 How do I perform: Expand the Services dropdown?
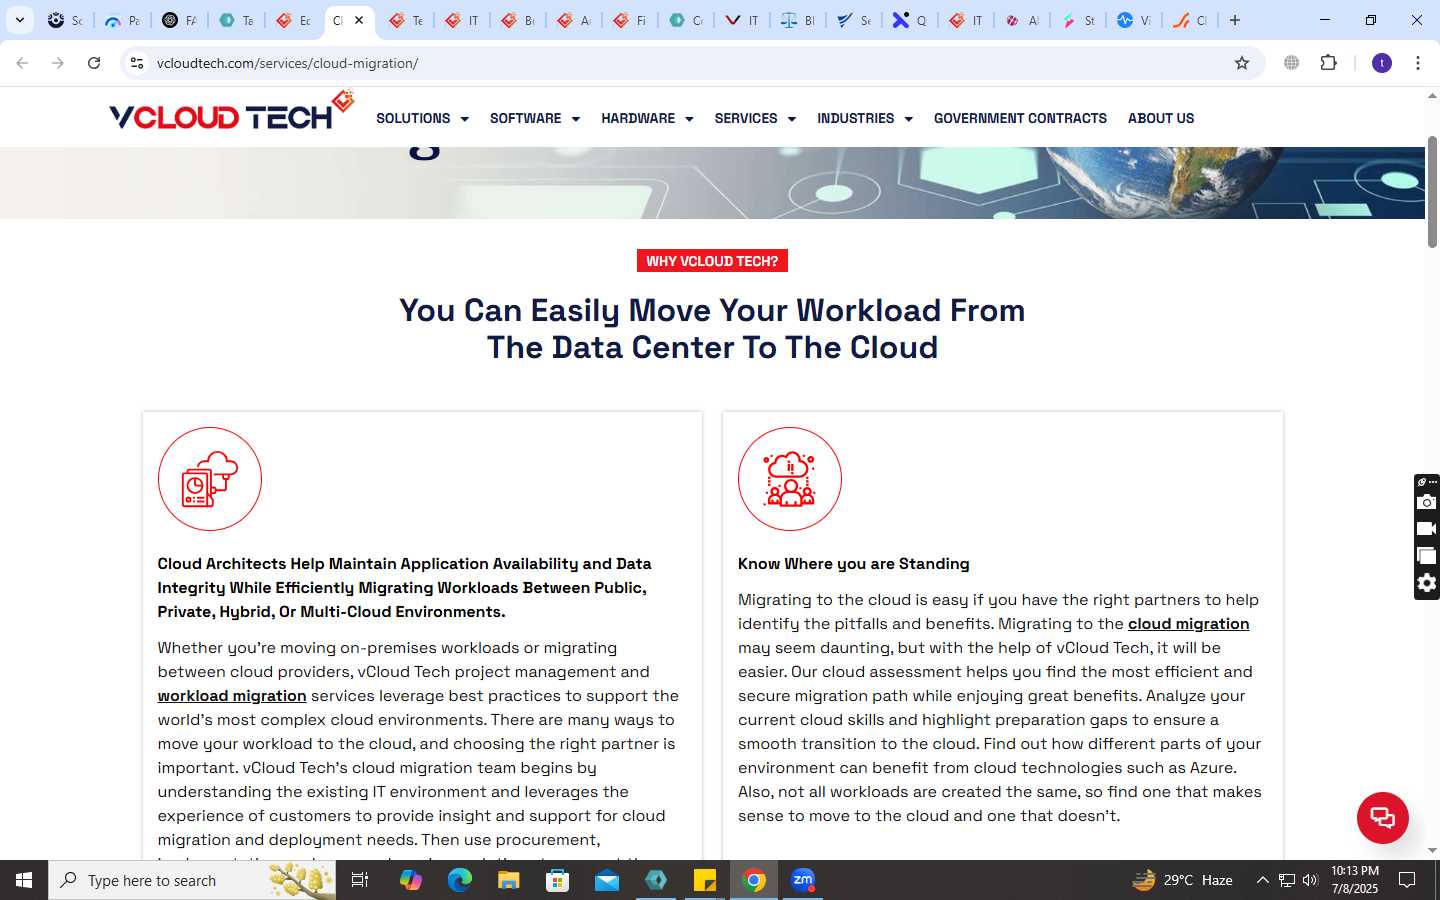[x=755, y=118]
